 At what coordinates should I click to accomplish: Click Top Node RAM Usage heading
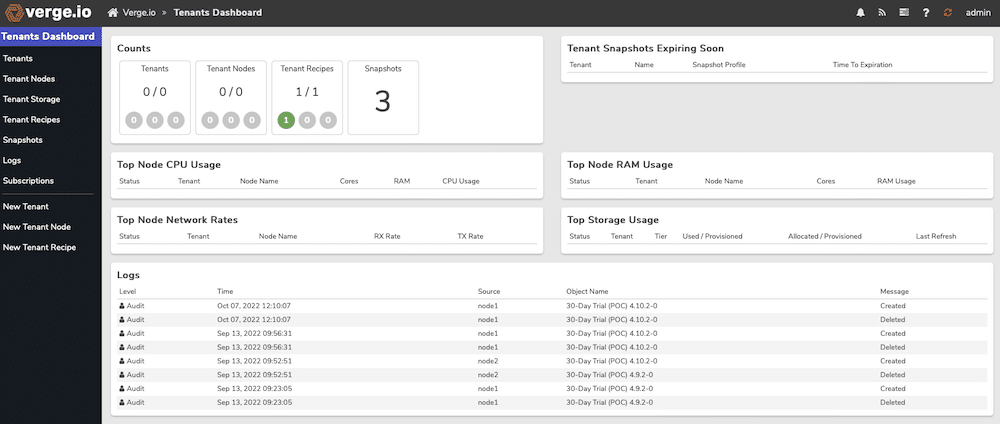click(x=620, y=164)
